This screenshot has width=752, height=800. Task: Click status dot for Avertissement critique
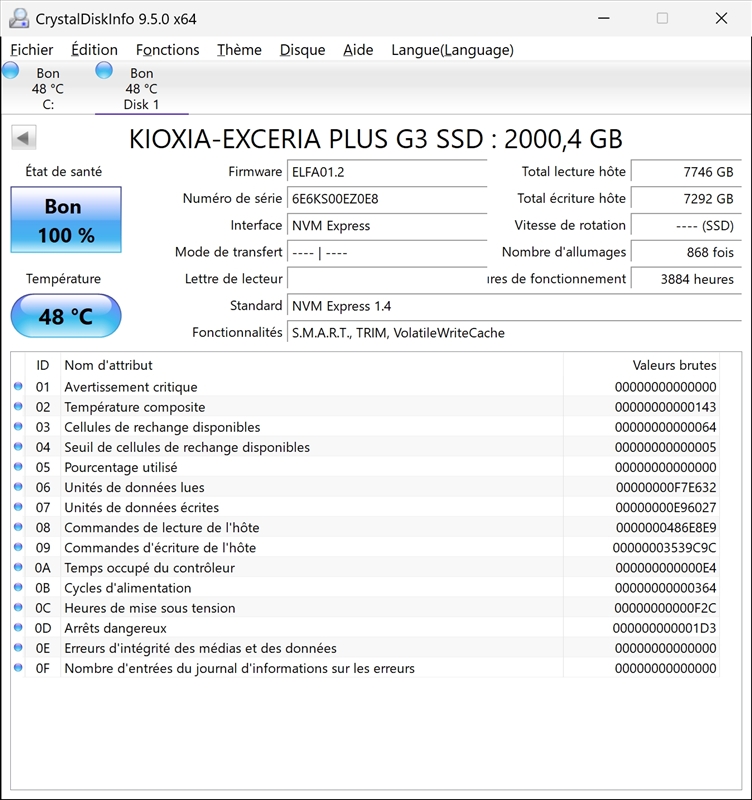coord(18,386)
